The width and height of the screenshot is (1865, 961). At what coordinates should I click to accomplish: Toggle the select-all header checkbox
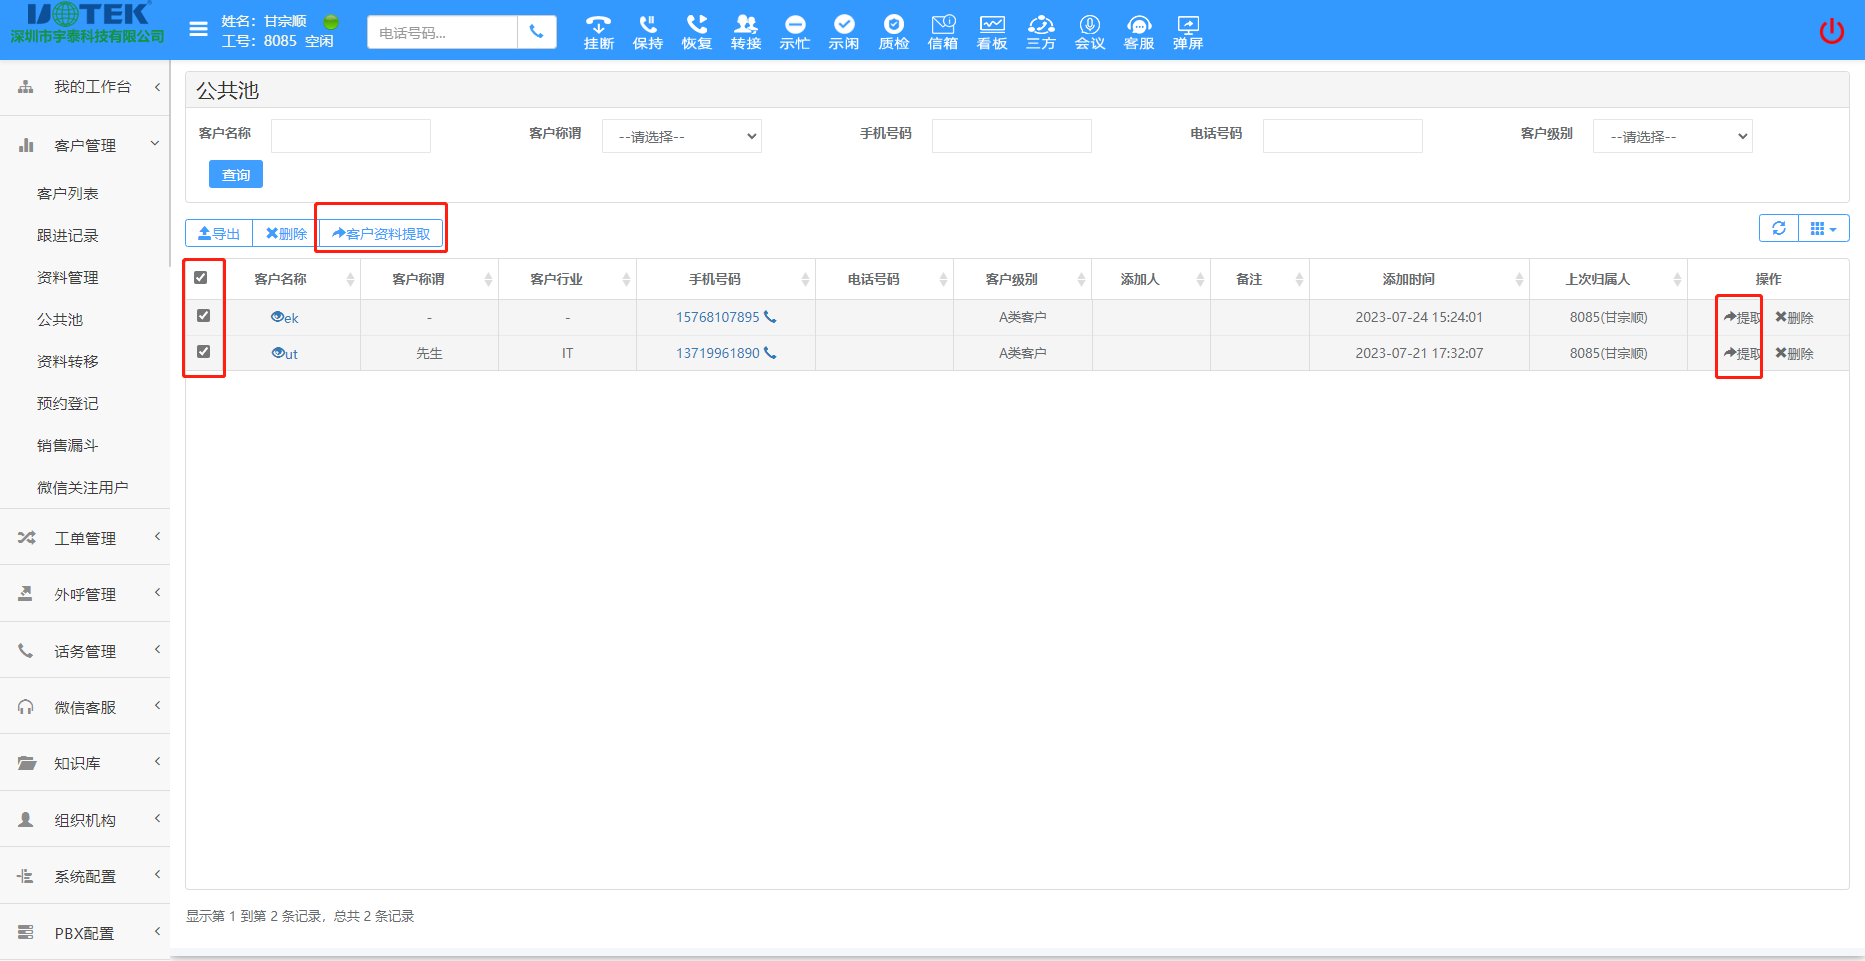tap(201, 278)
